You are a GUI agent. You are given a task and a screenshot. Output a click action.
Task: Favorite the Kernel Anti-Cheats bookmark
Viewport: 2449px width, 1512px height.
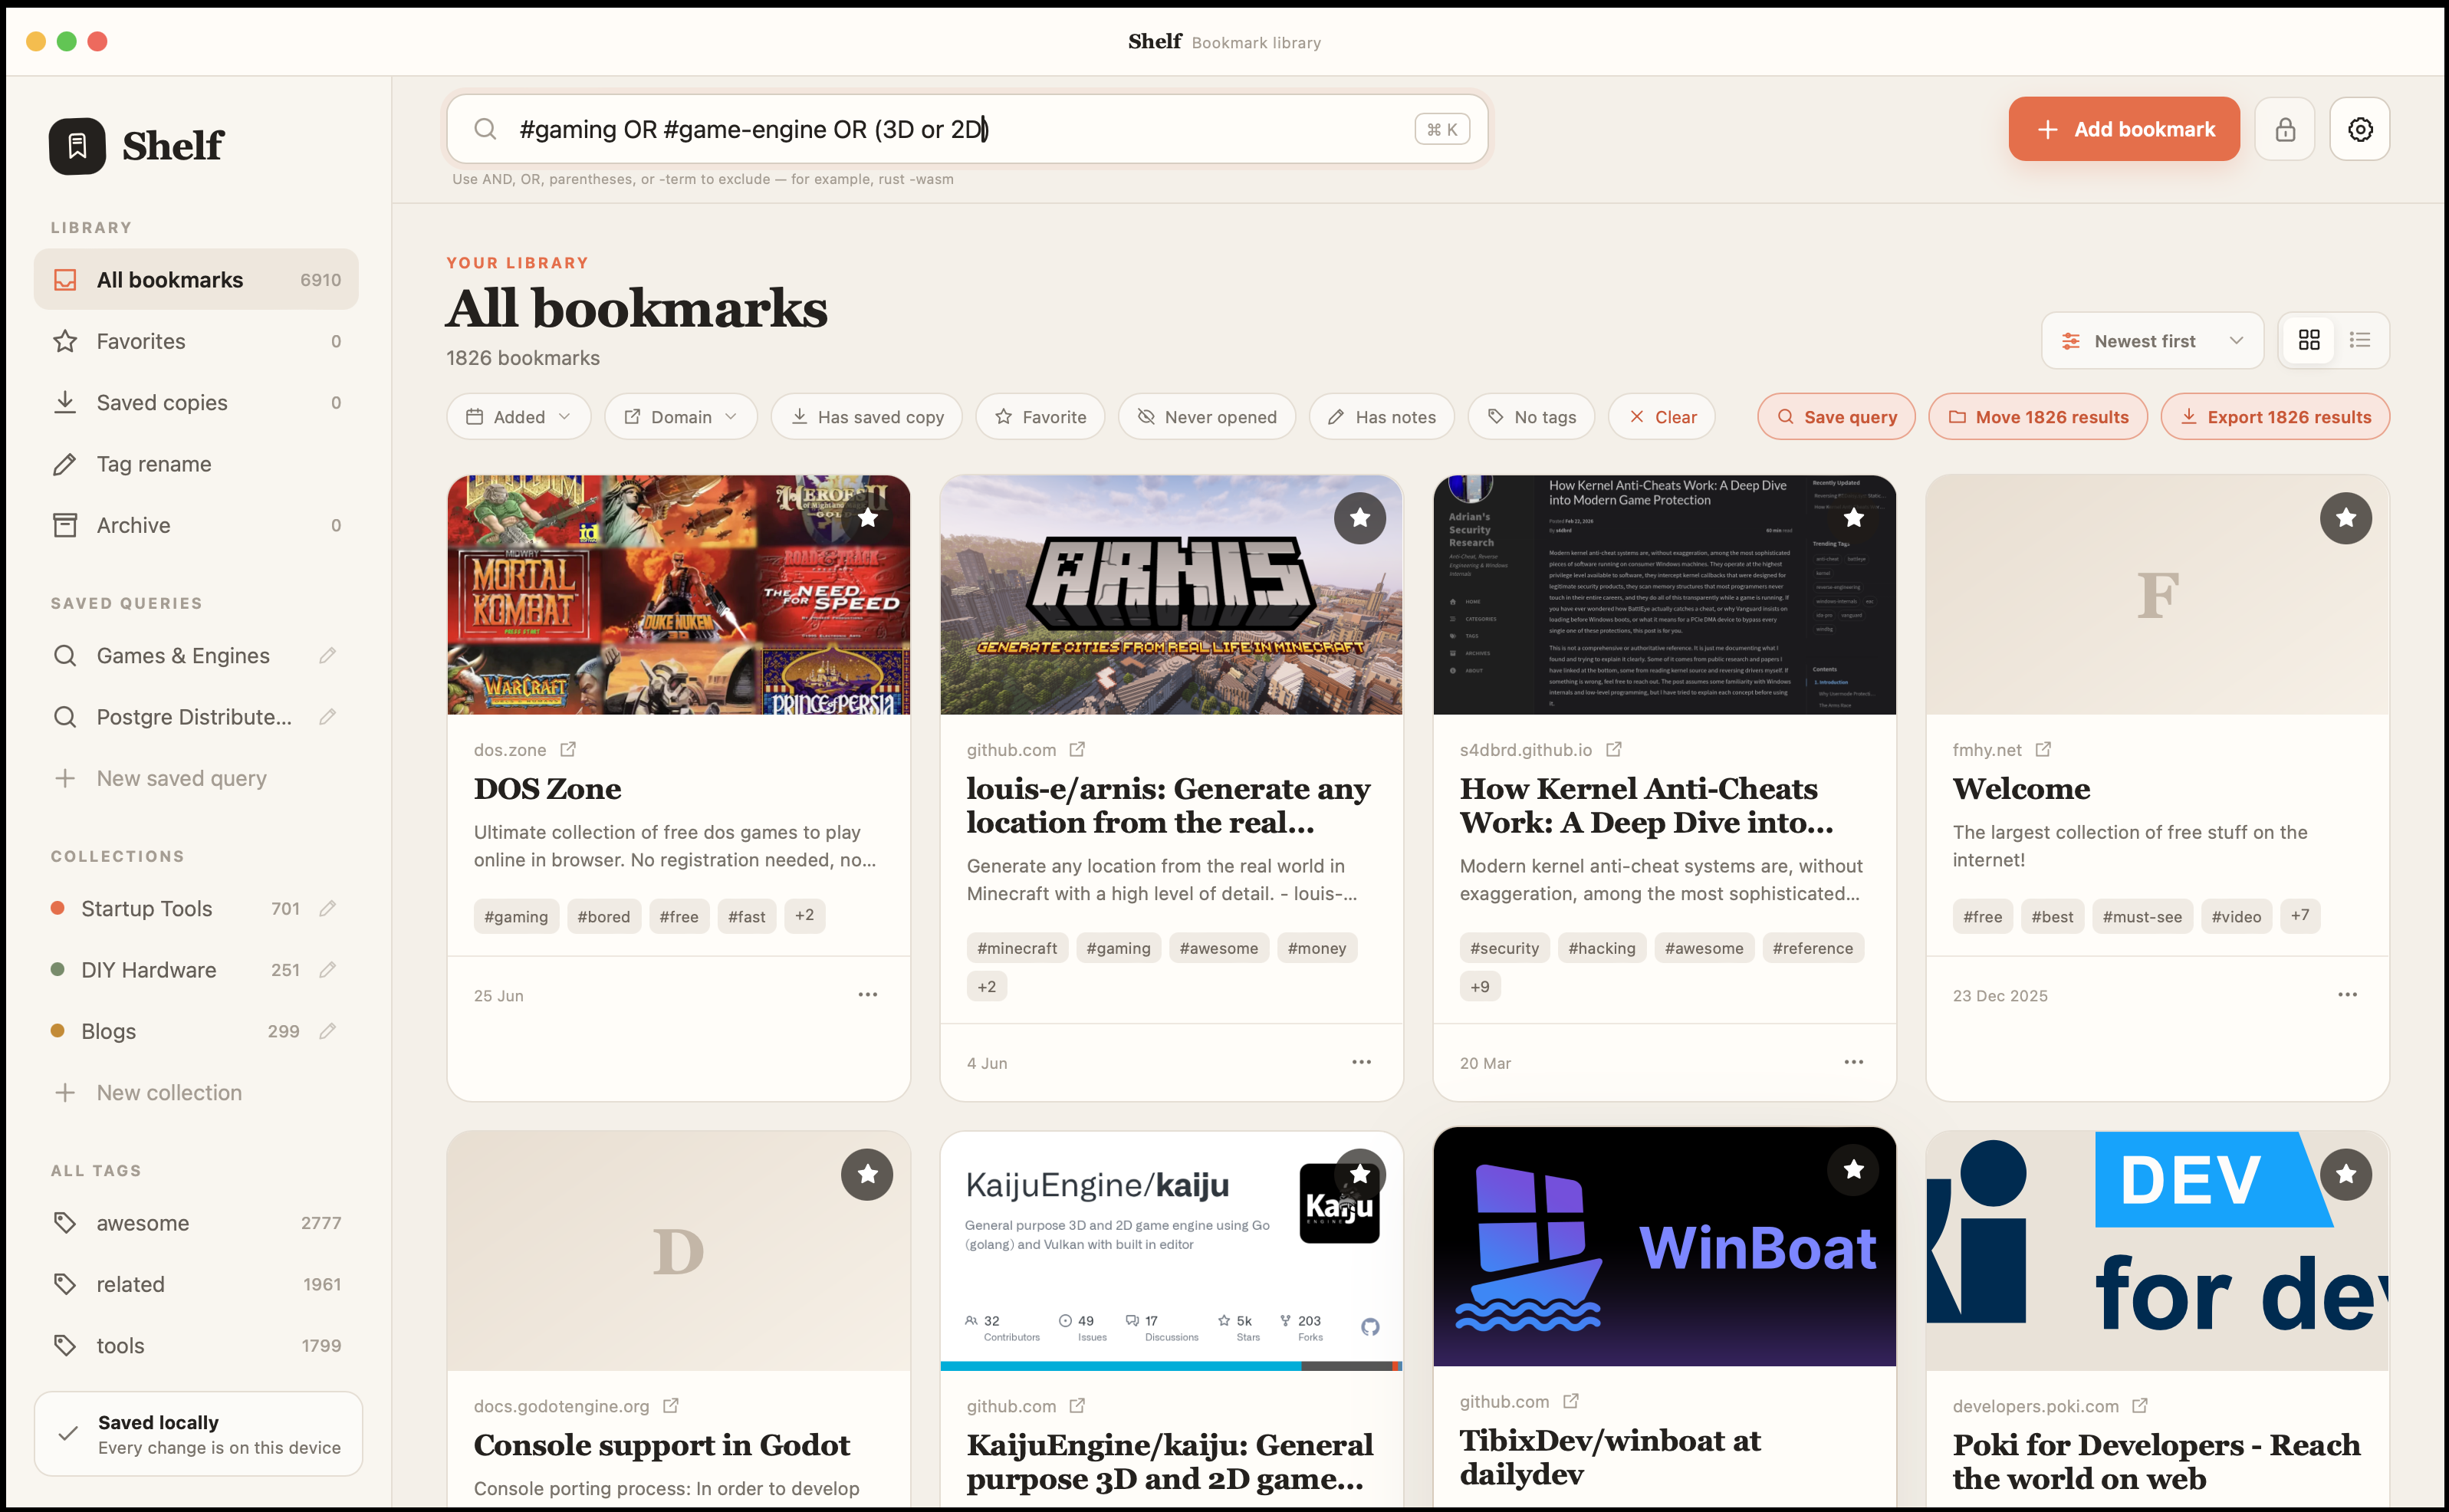[x=1853, y=518]
